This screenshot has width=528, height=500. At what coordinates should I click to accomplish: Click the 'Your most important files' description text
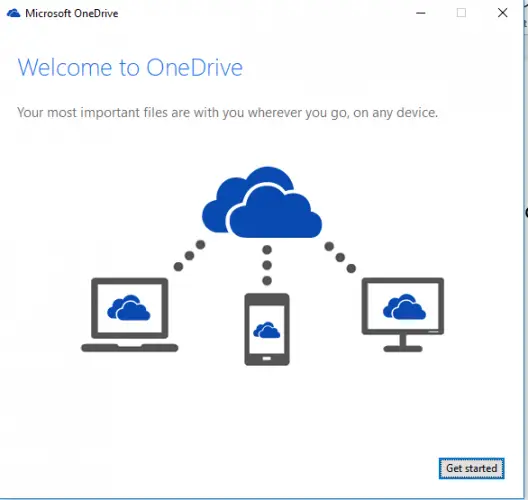click(228, 112)
